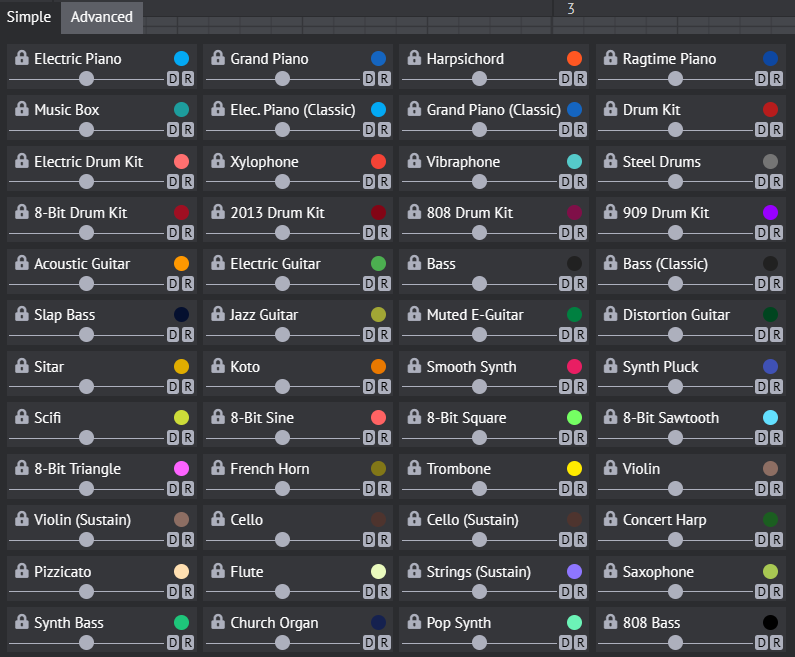This screenshot has height=657, width=795.
Task: Click the Ragtime Piano lock icon
Action: (x=610, y=58)
